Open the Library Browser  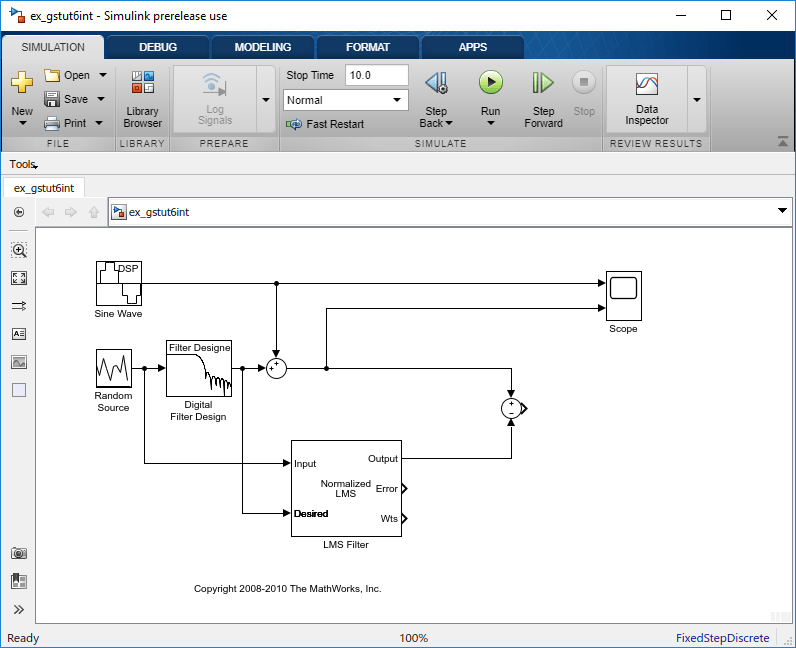(142, 99)
